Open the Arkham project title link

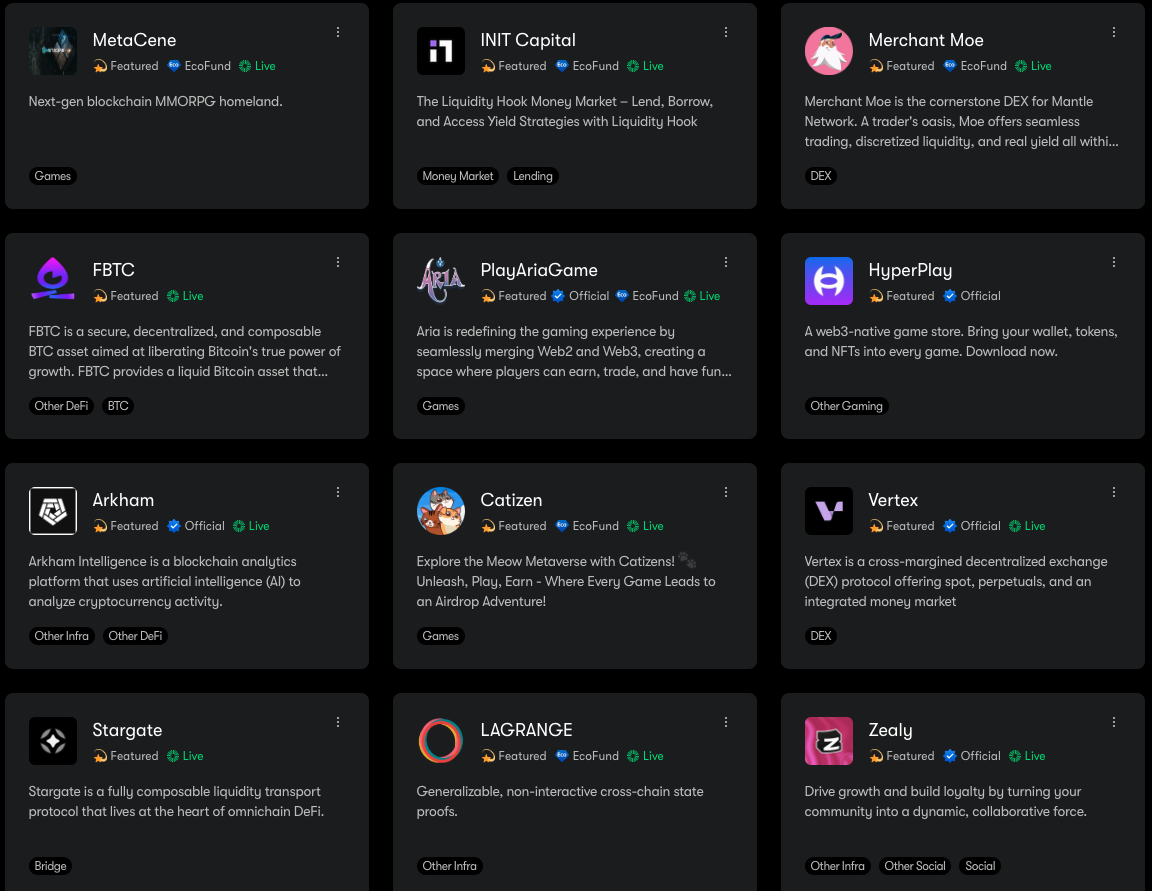click(x=123, y=500)
